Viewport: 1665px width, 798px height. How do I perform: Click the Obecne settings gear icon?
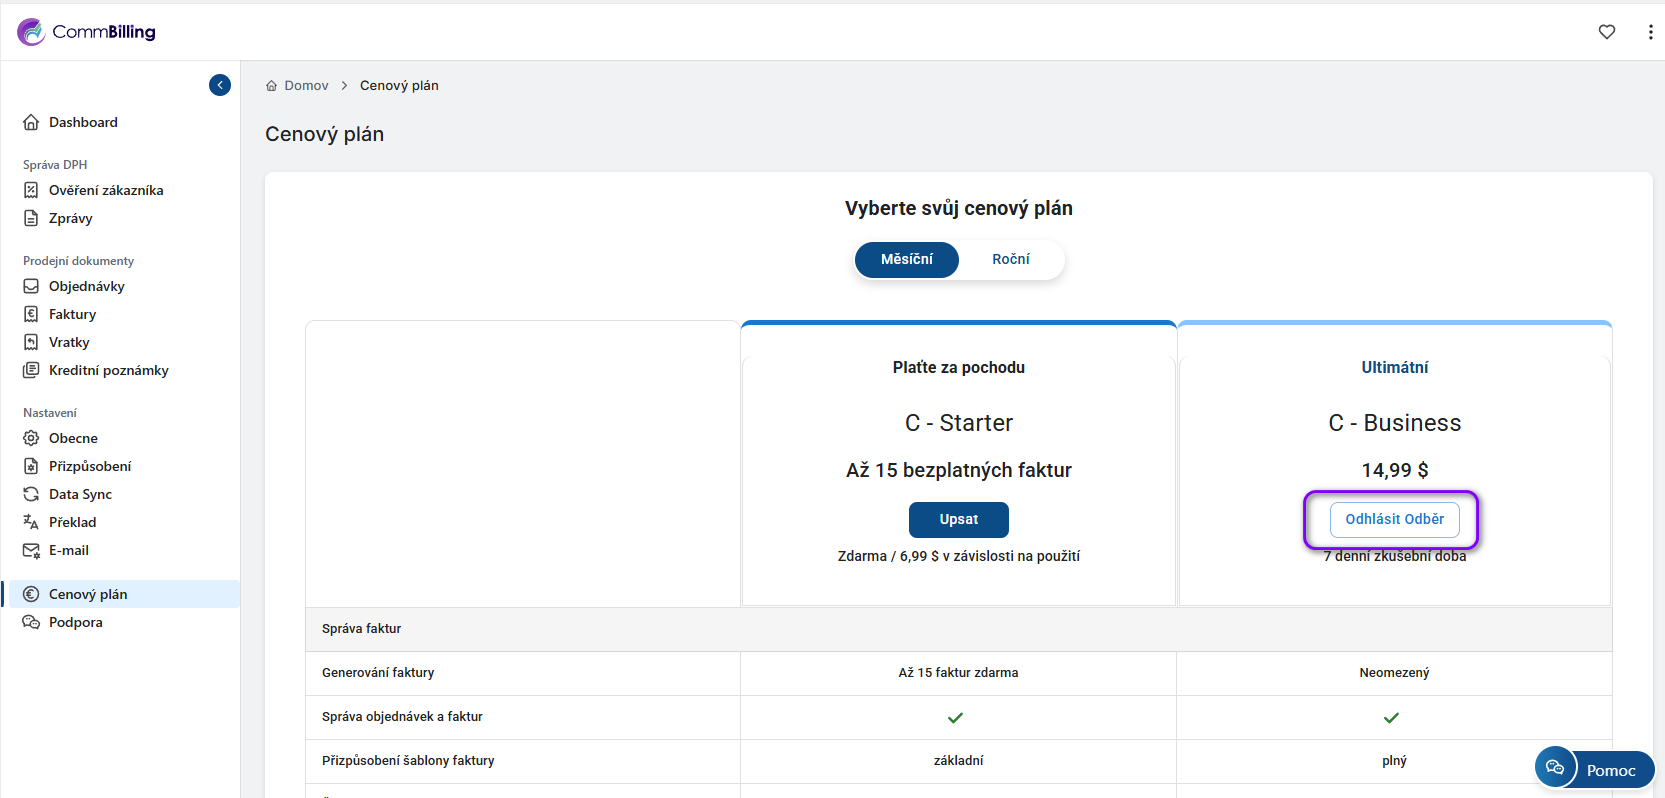click(x=31, y=438)
